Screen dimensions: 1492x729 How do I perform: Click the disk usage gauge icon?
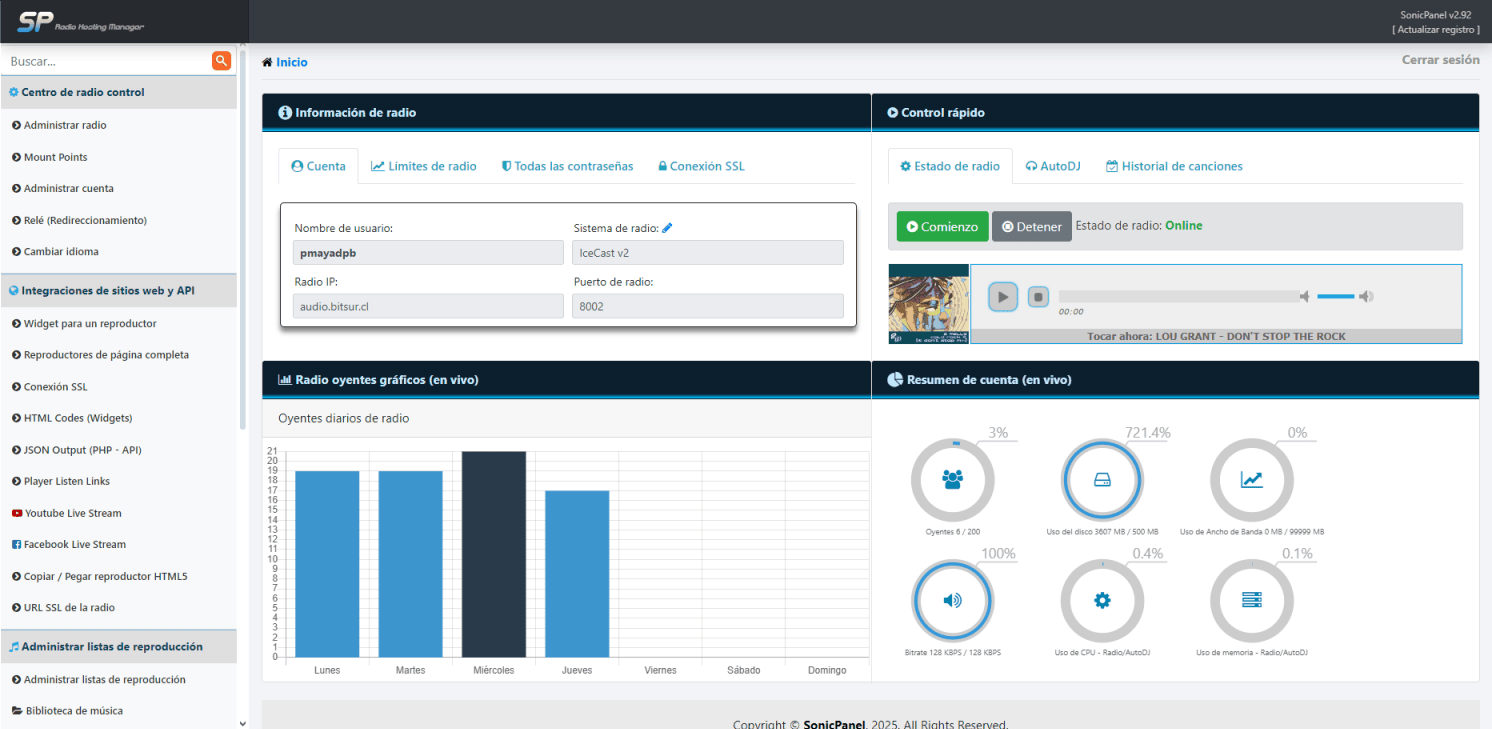click(1102, 480)
